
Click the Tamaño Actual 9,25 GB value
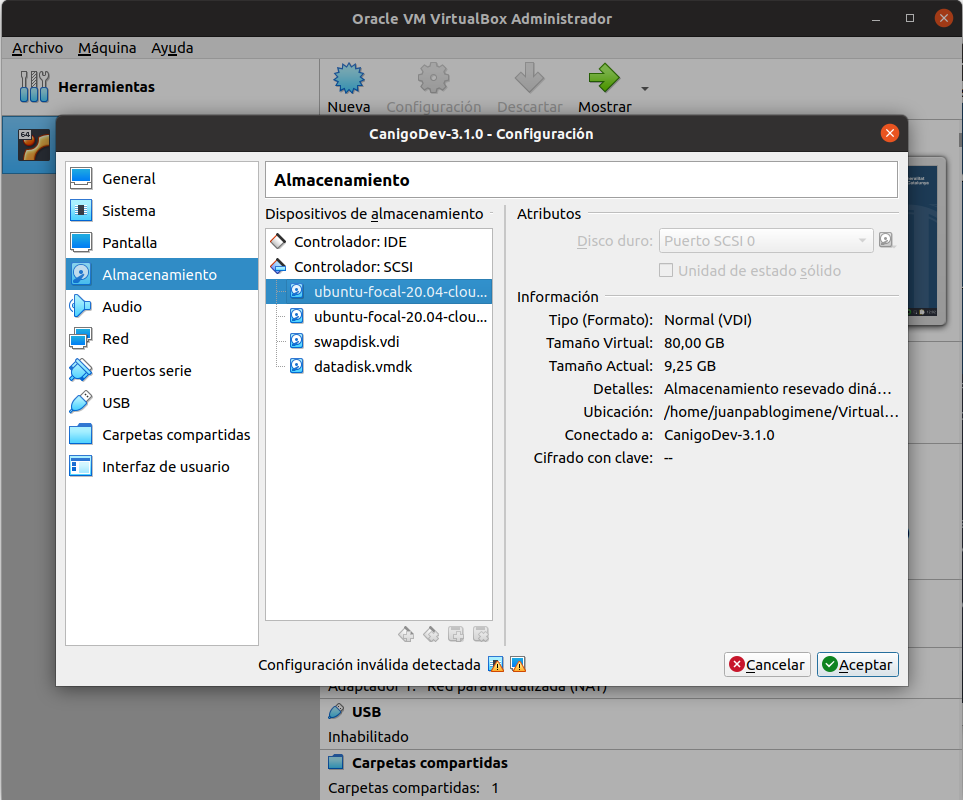[690, 366]
